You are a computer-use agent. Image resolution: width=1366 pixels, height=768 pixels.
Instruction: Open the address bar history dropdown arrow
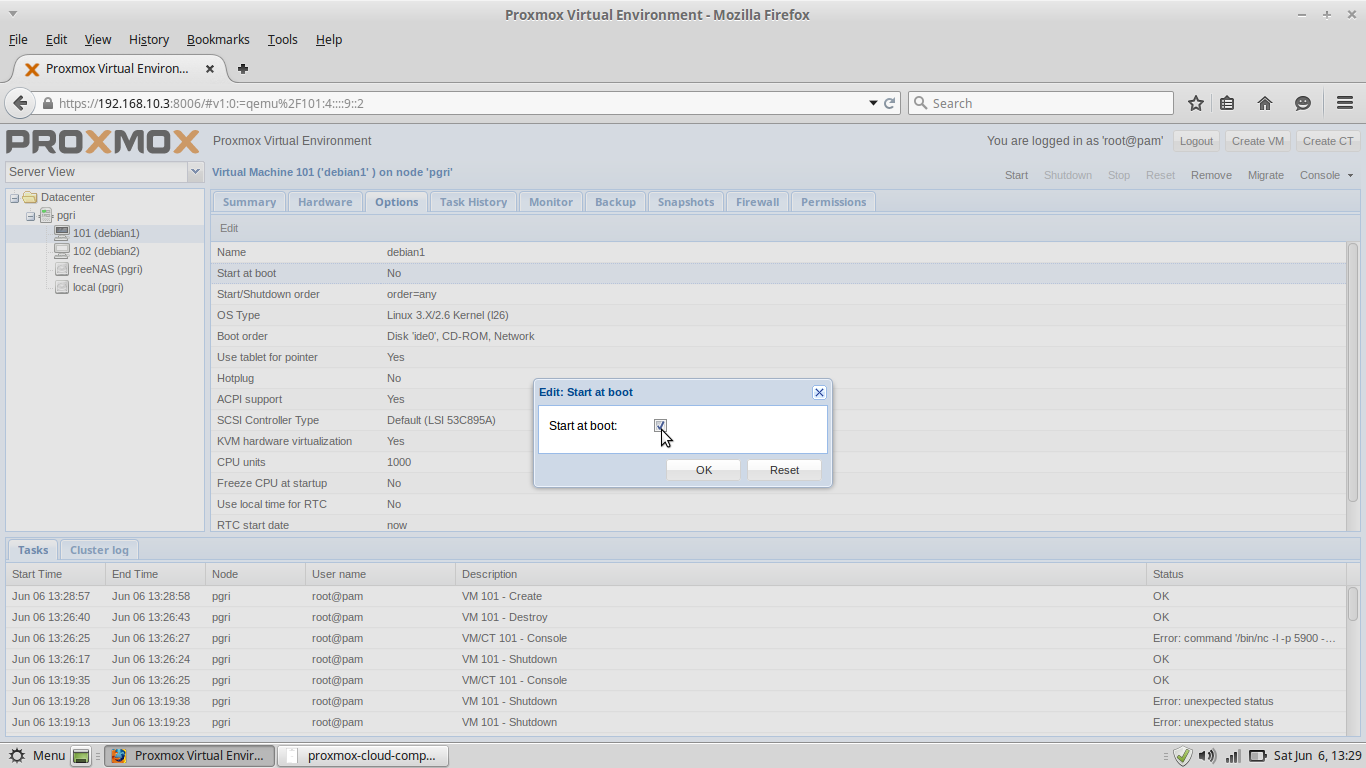[x=873, y=103]
